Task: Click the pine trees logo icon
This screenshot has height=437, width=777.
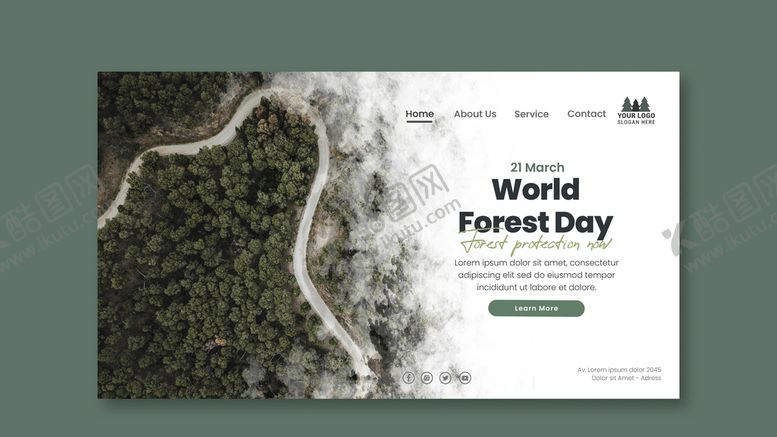Action: tap(636, 104)
